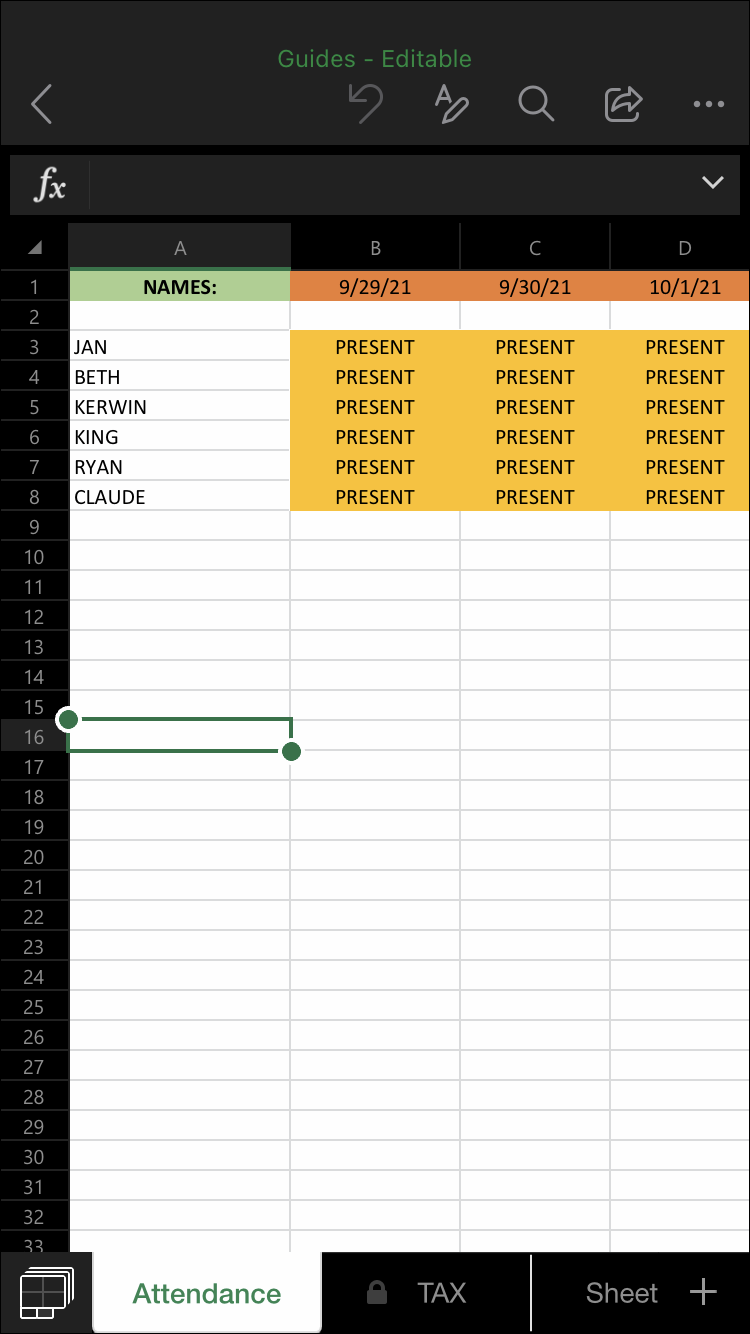
Task: Tap the 9/29/21 date cell
Action: [375, 287]
